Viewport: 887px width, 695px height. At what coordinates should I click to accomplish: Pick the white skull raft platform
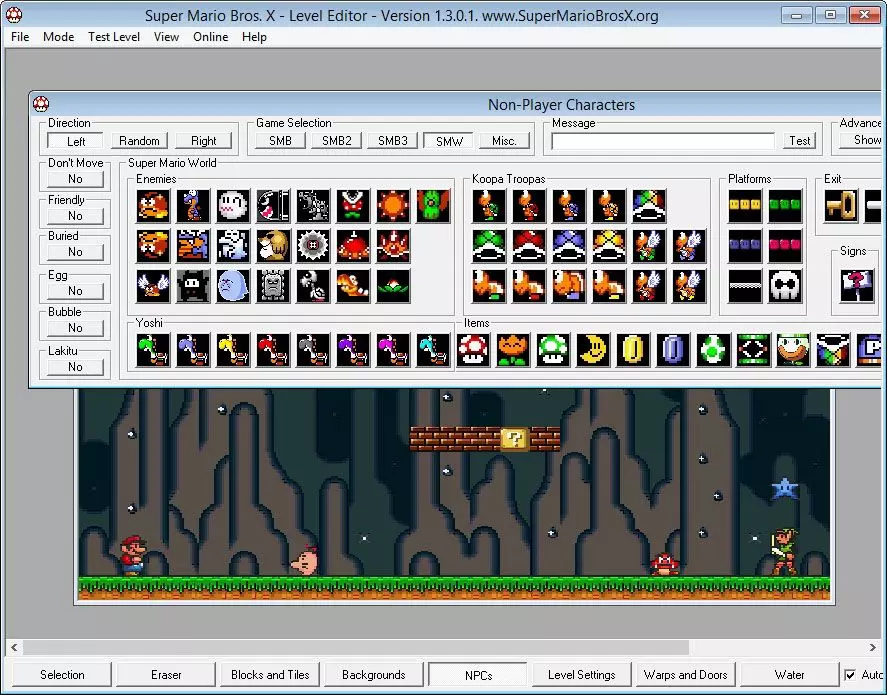(785, 286)
